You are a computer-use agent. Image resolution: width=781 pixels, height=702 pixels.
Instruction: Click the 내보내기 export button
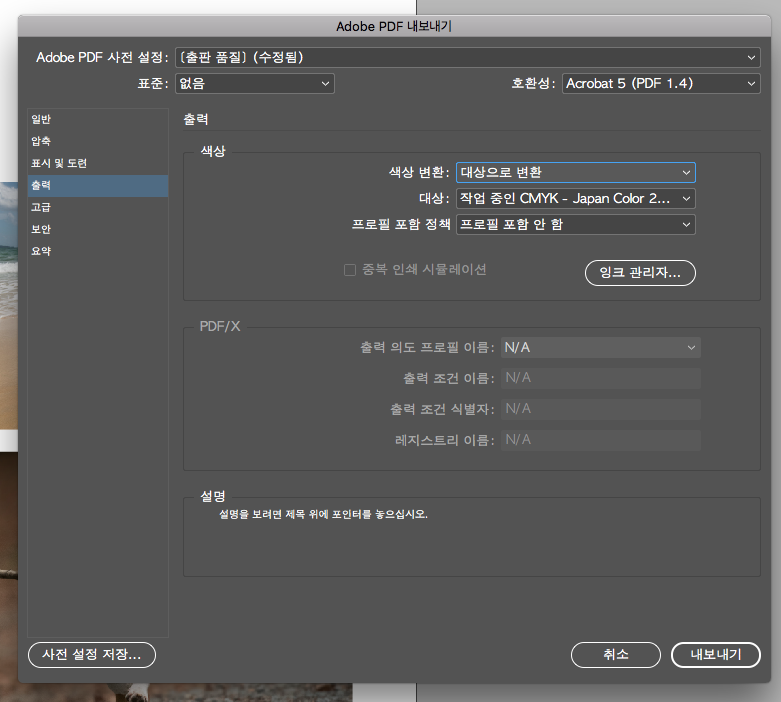[716, 655]
